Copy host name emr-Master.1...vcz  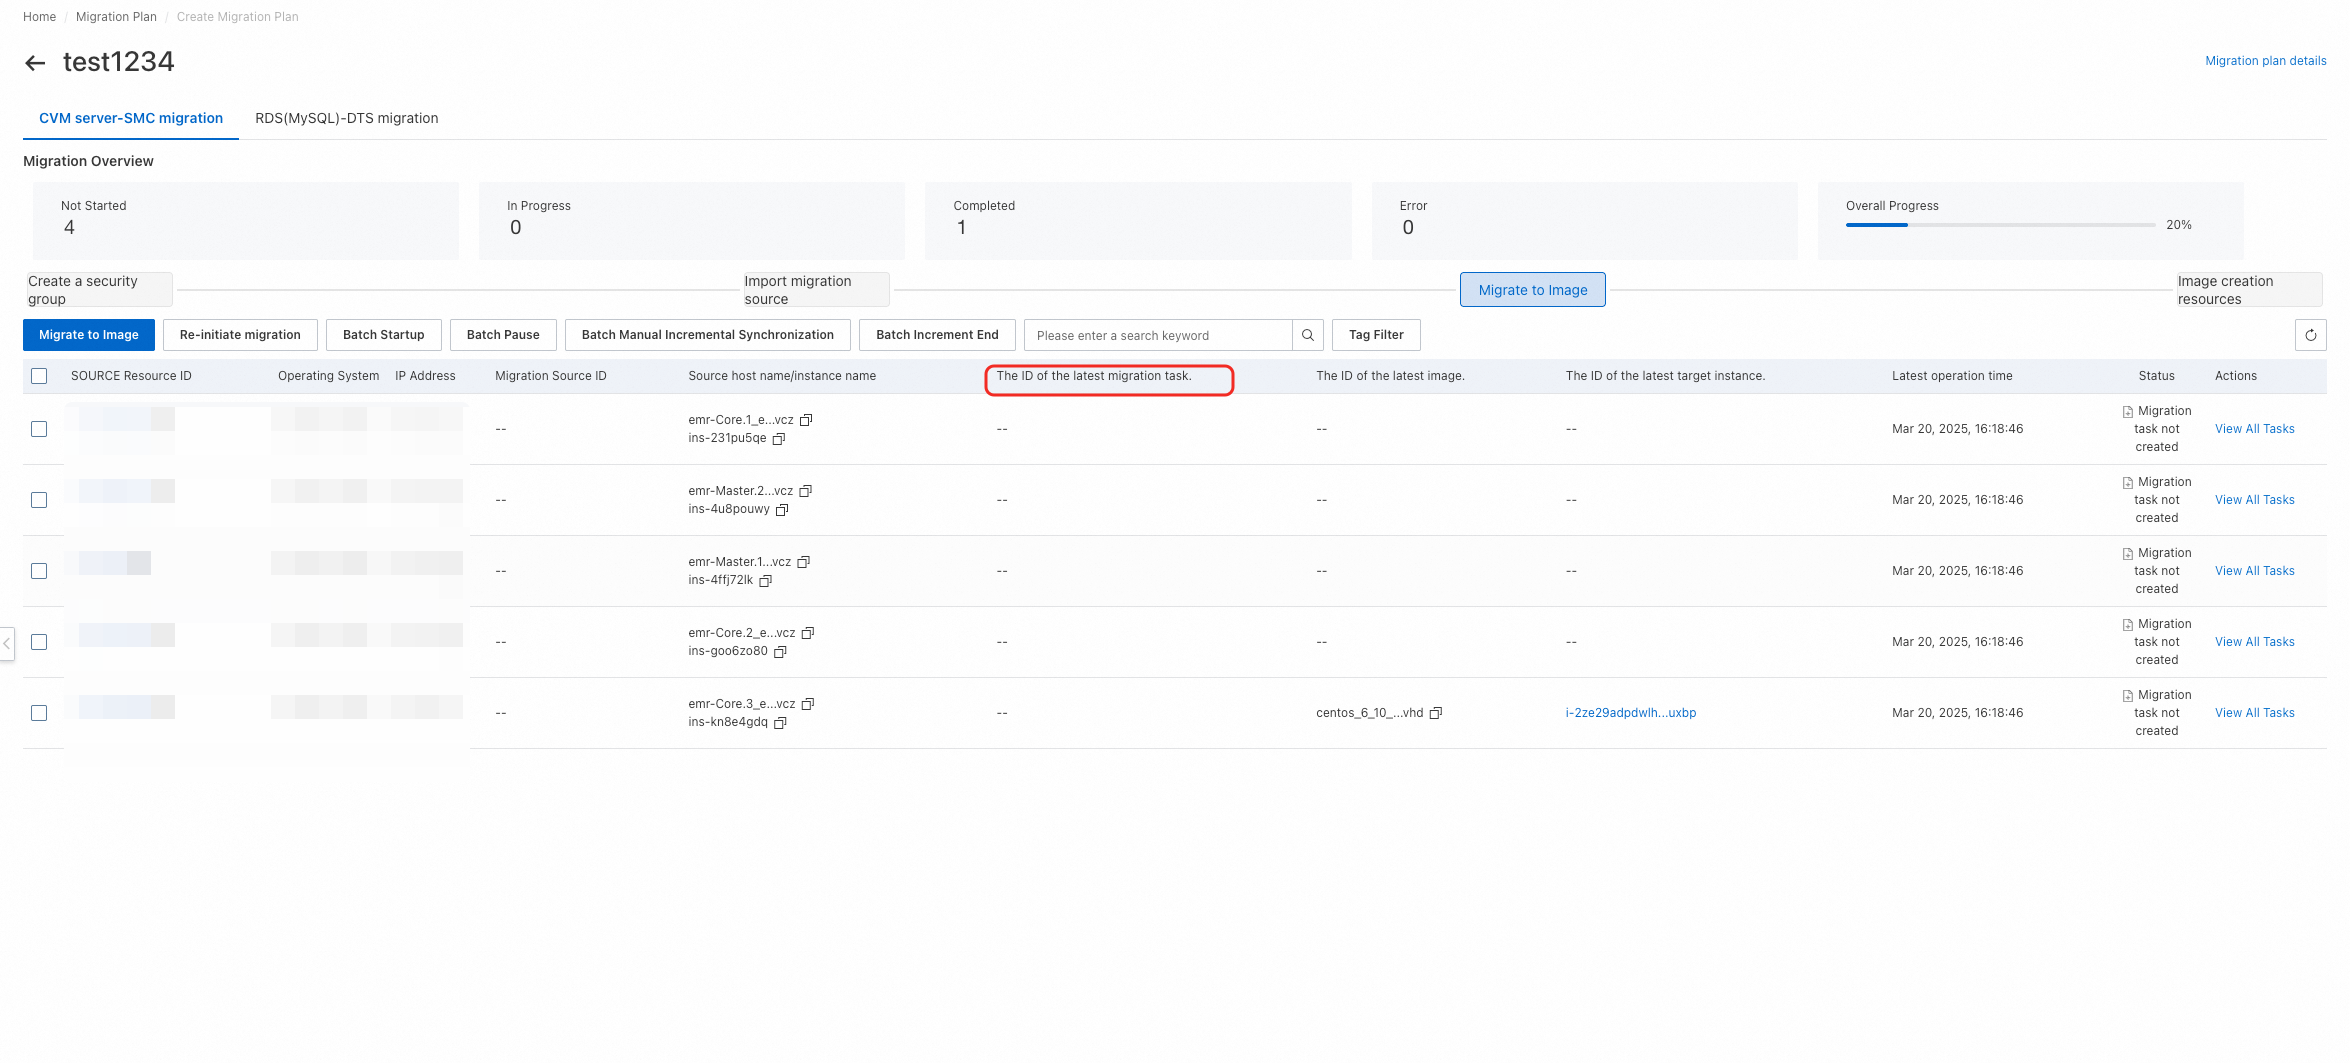pos(803,562)
